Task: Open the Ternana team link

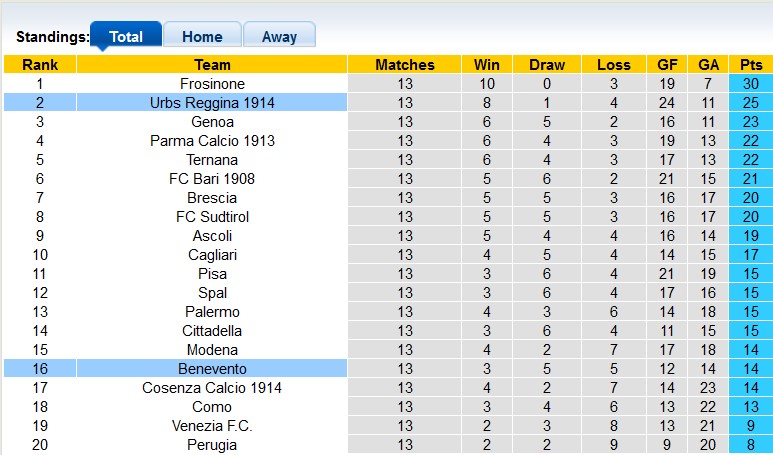Action: (212, 160)
